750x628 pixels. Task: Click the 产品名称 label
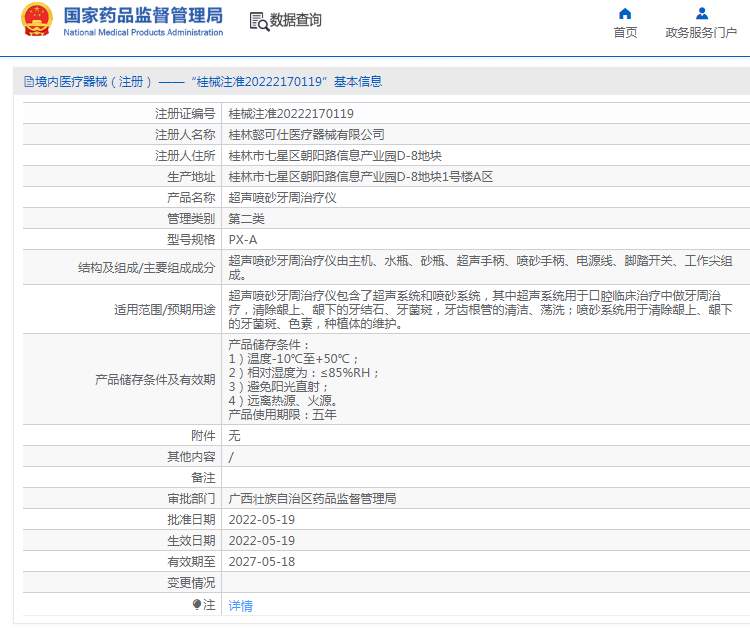coord(191,198)
